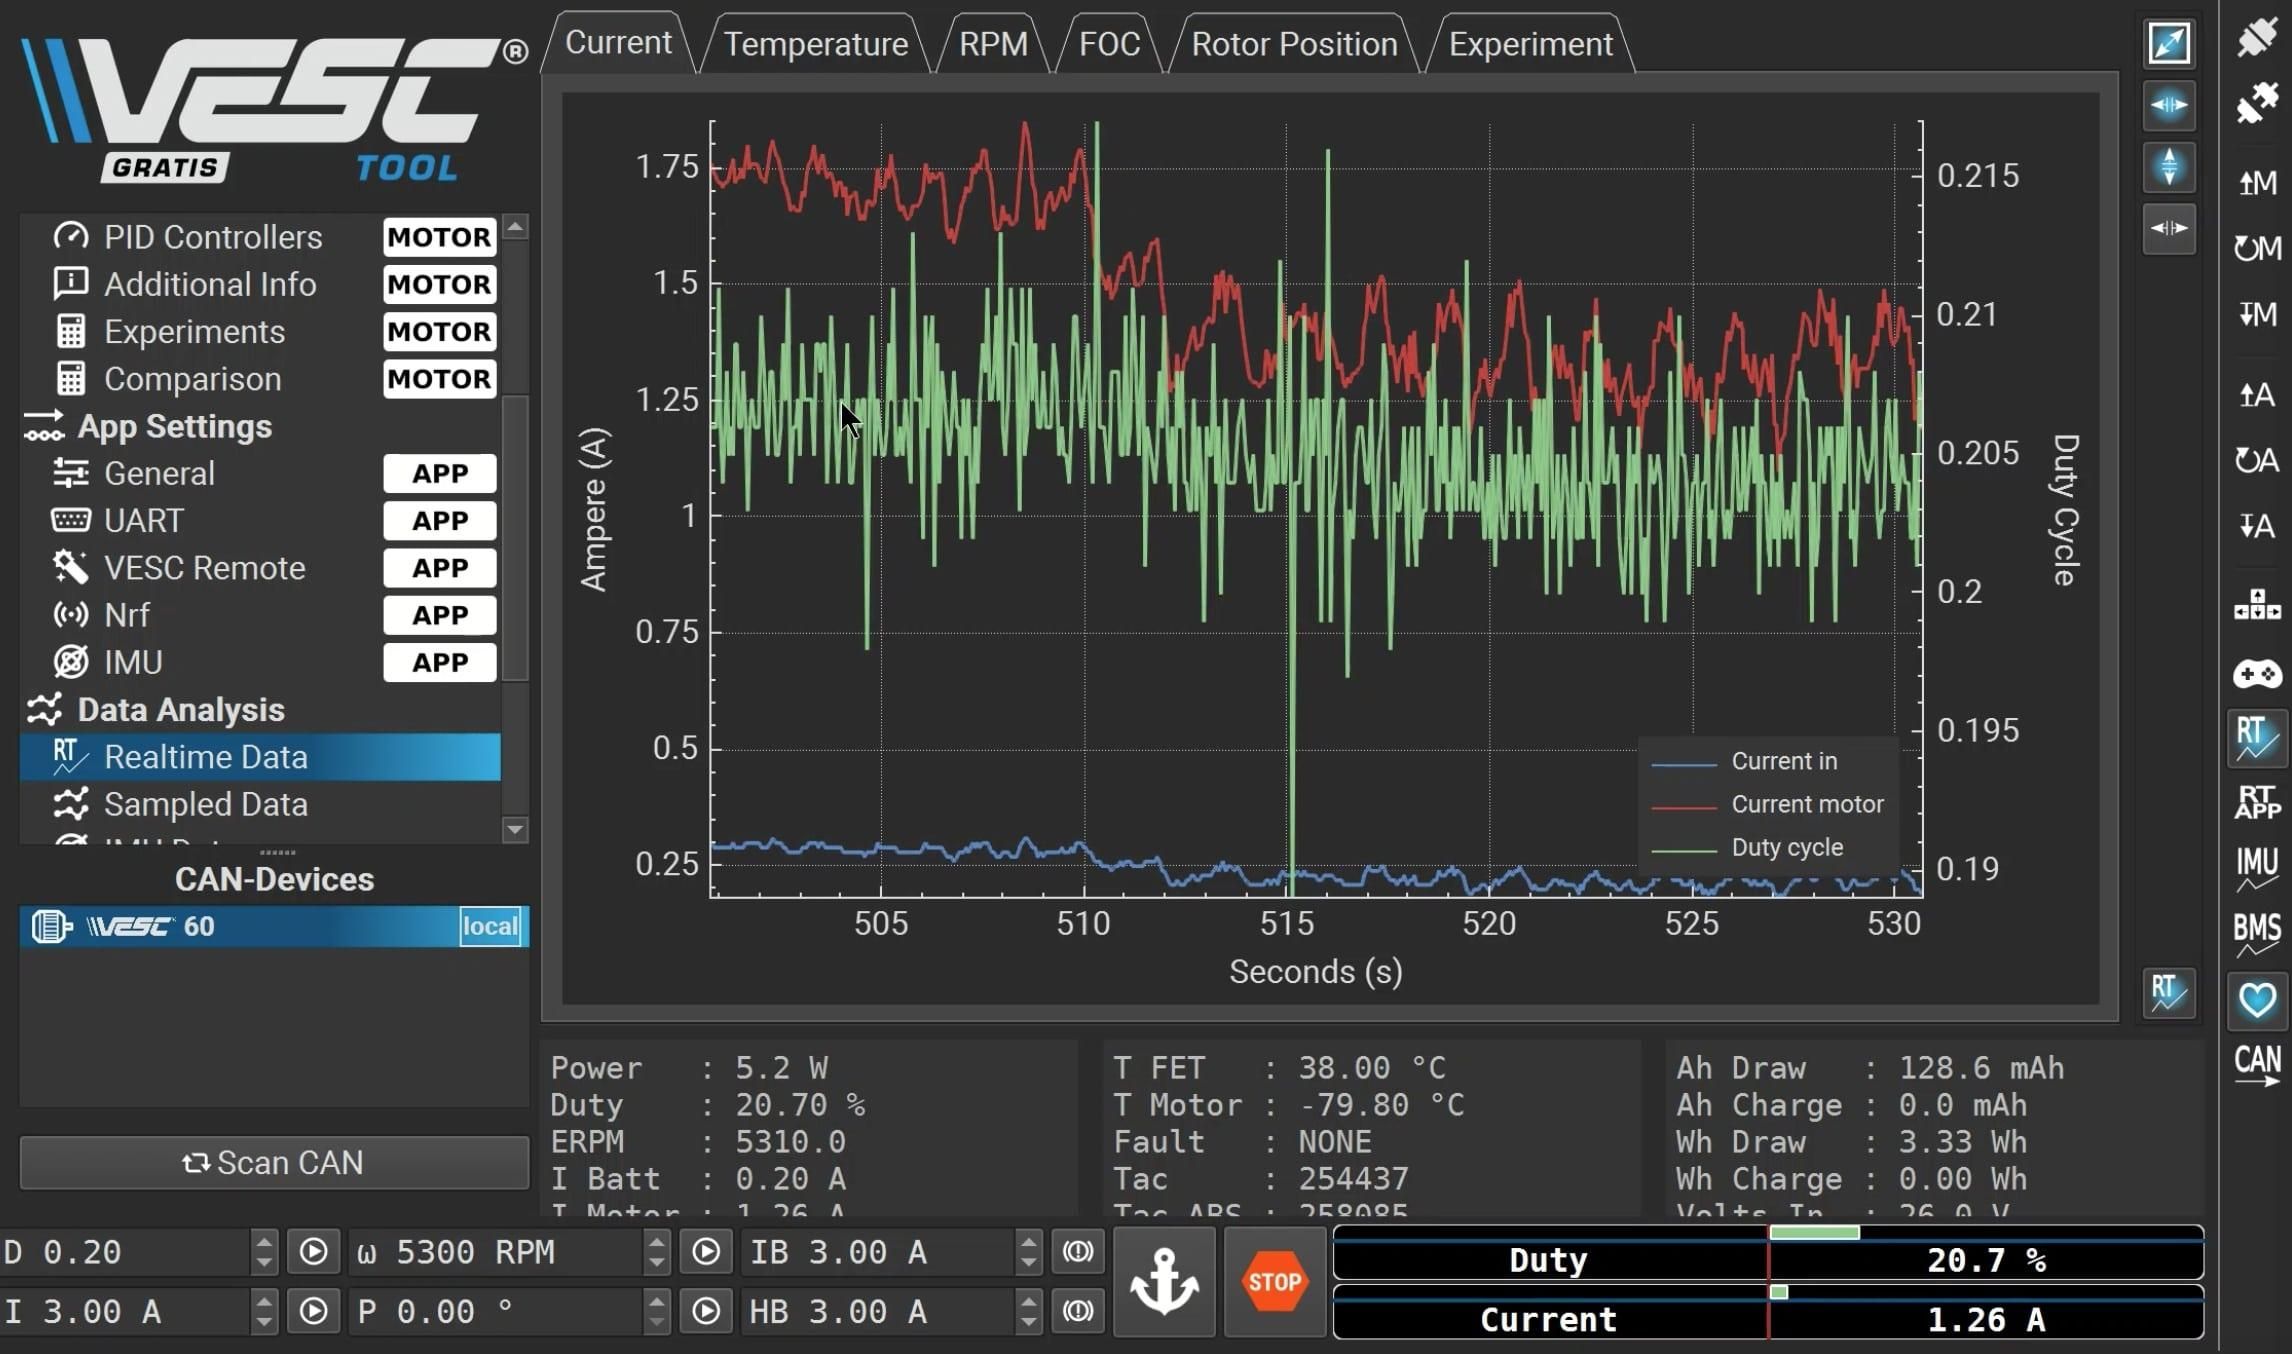Click the ω 5300 RPM input field
2292x1354 pixels.
(495, 1252)
